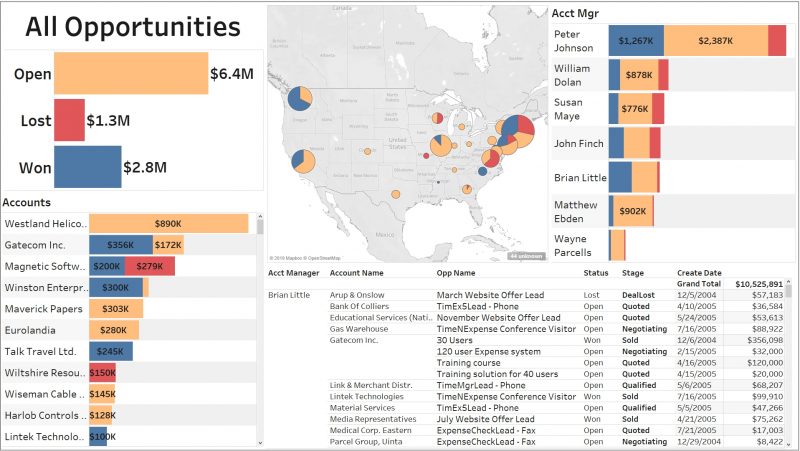
Task: Select John Finch blue won segment
Action: coord(616,143)
